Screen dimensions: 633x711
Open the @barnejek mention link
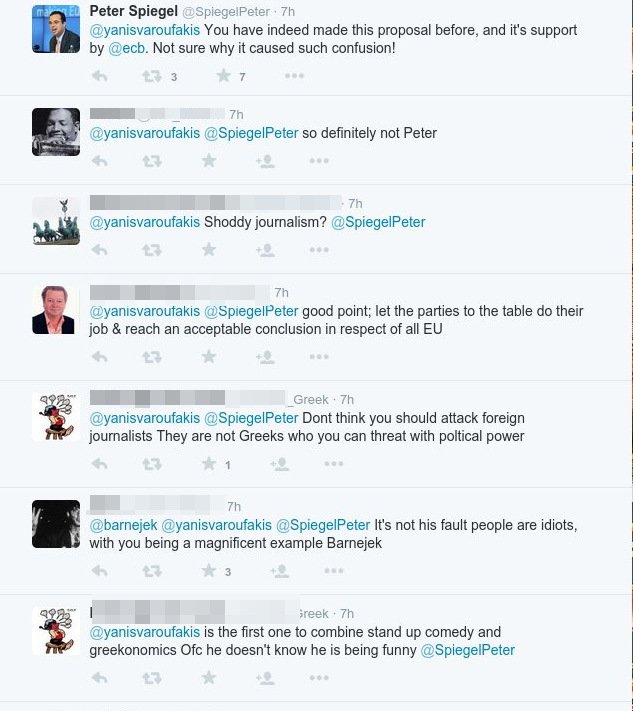coord(123,524)
